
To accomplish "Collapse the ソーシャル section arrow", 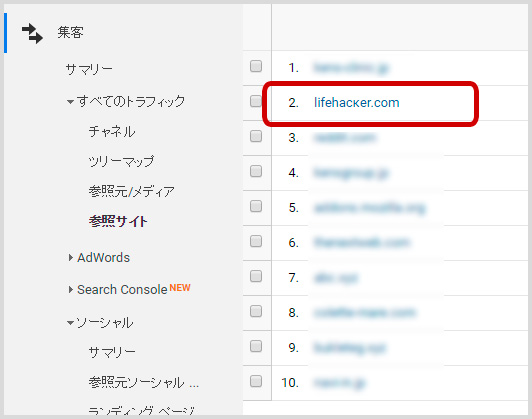I will [70, 323].
